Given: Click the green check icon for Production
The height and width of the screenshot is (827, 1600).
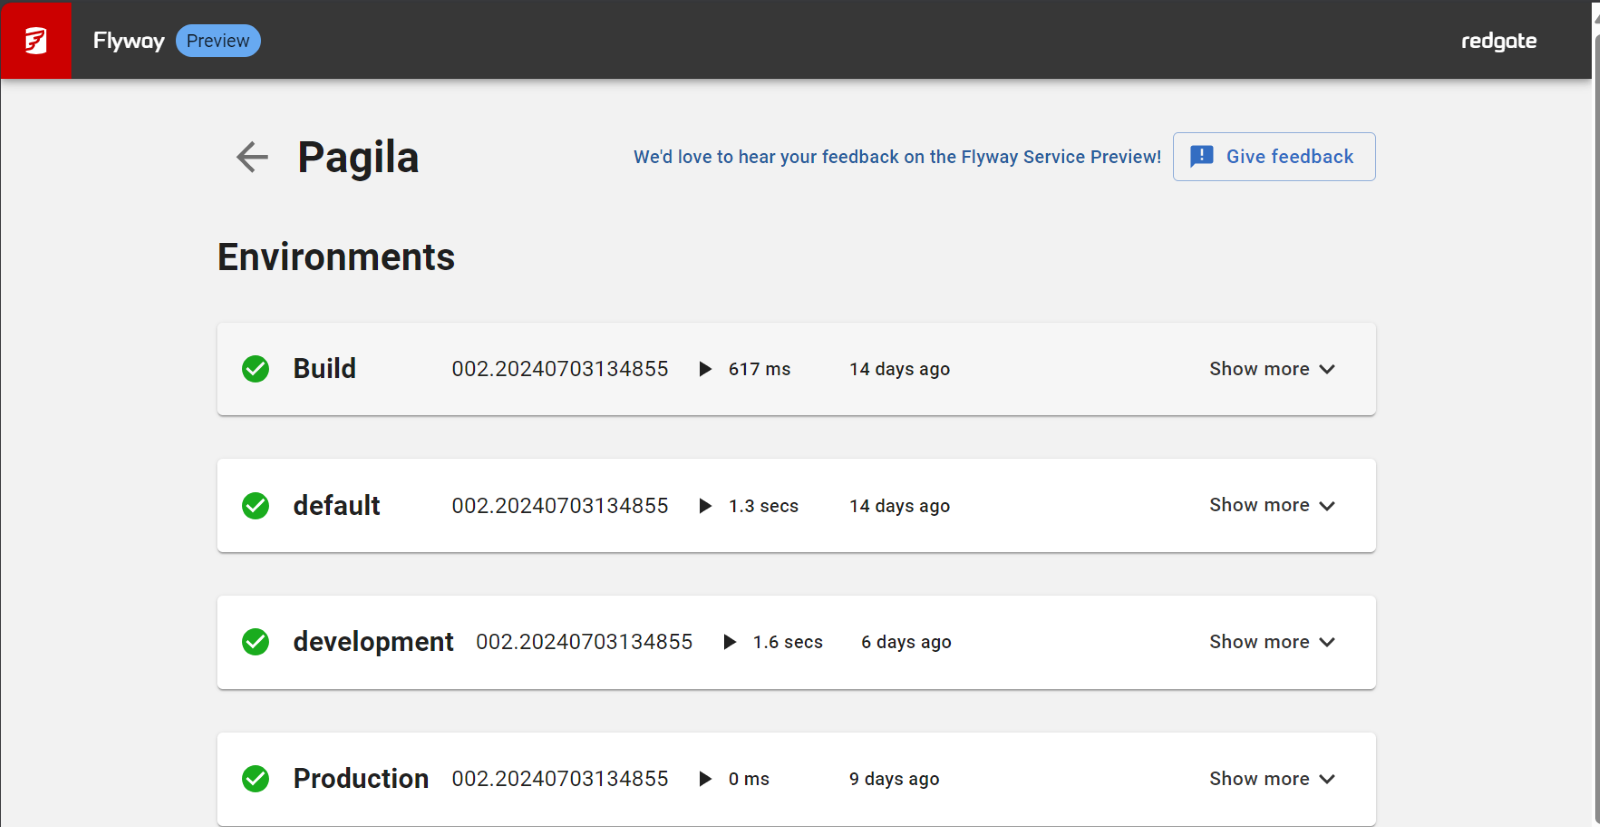Looking at the screenshot, I should 256,779.
